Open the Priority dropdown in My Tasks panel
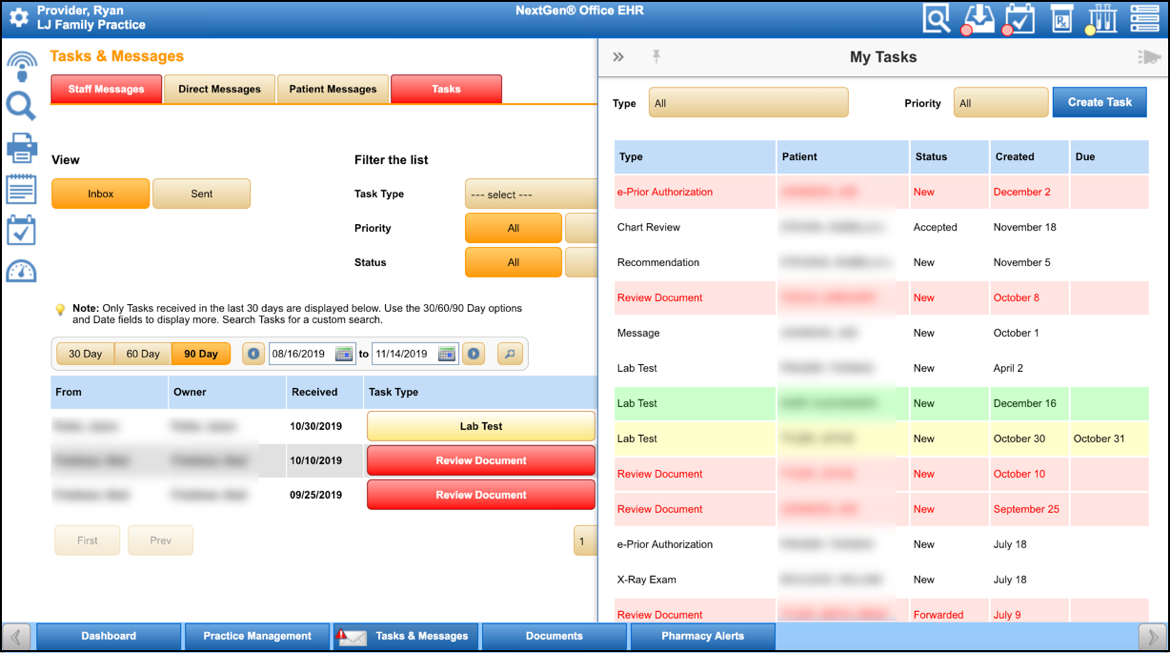 [1000, 101]
